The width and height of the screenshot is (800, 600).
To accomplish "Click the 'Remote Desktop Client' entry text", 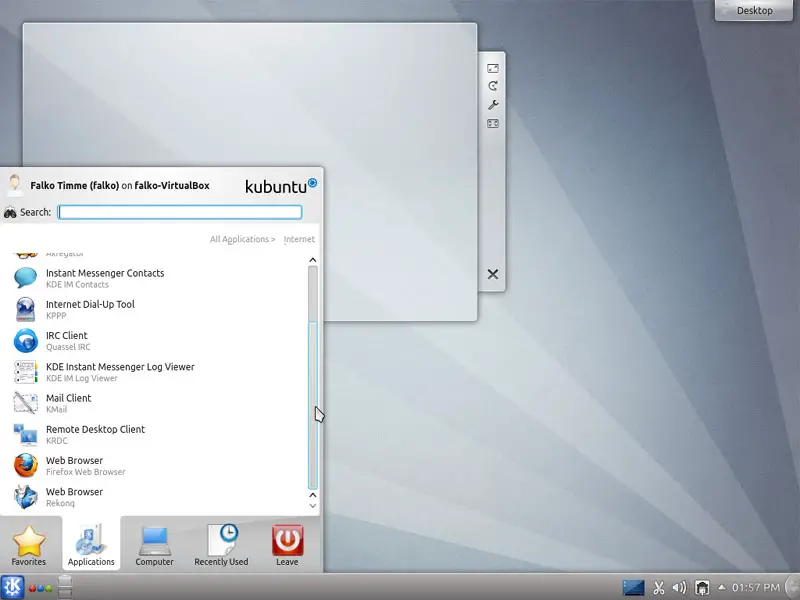I will coord(95,429).
